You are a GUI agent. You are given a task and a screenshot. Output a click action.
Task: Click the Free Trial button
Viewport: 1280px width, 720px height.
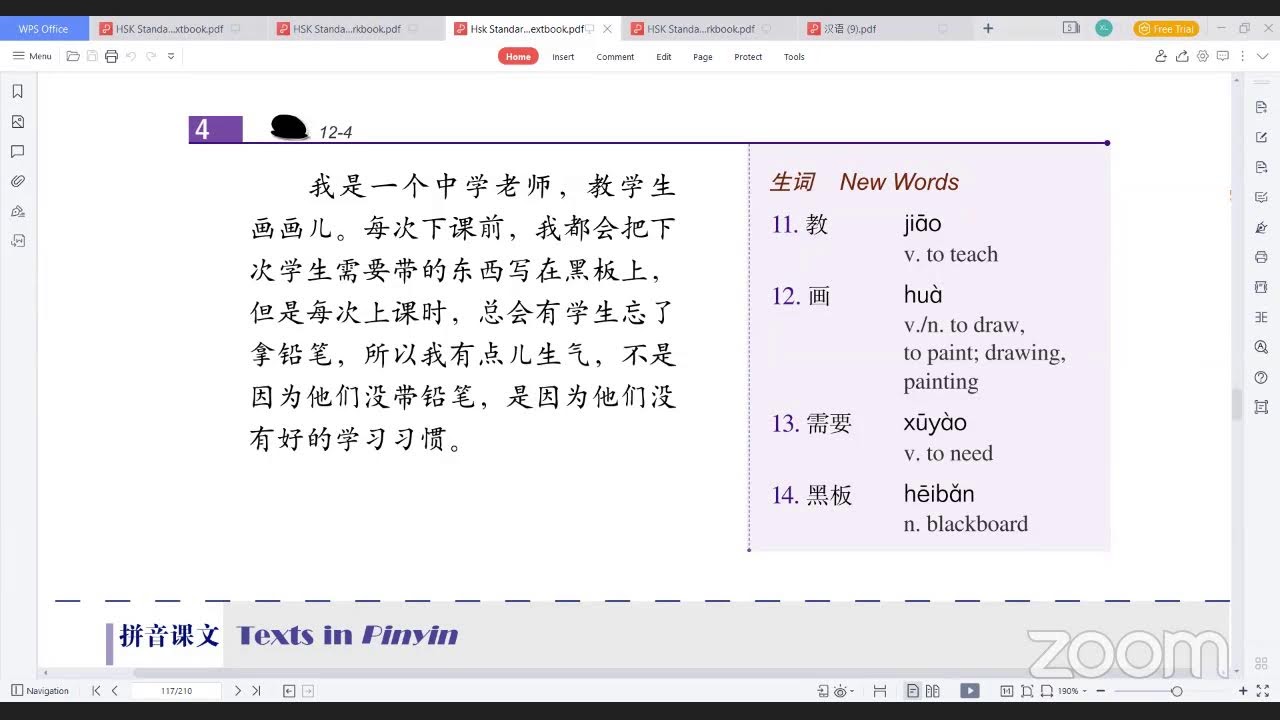[1166, 29]
